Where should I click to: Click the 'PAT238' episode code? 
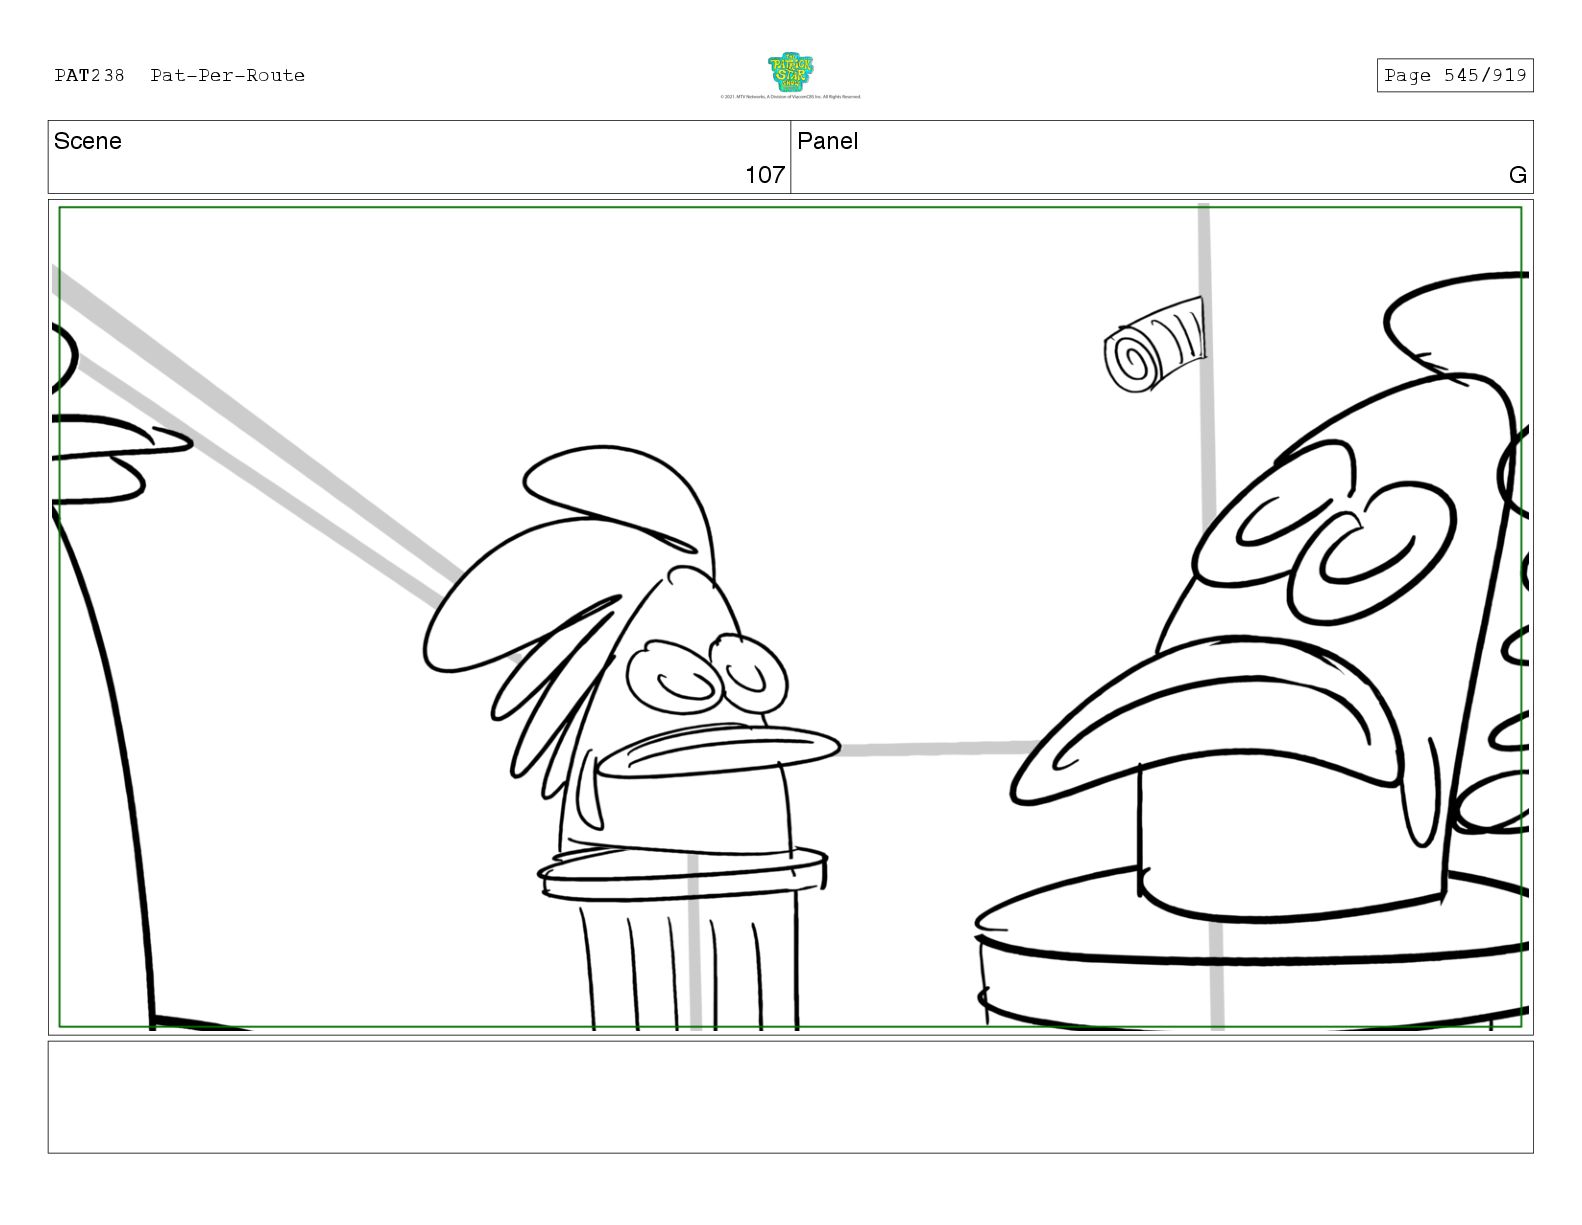coord(89,75)
